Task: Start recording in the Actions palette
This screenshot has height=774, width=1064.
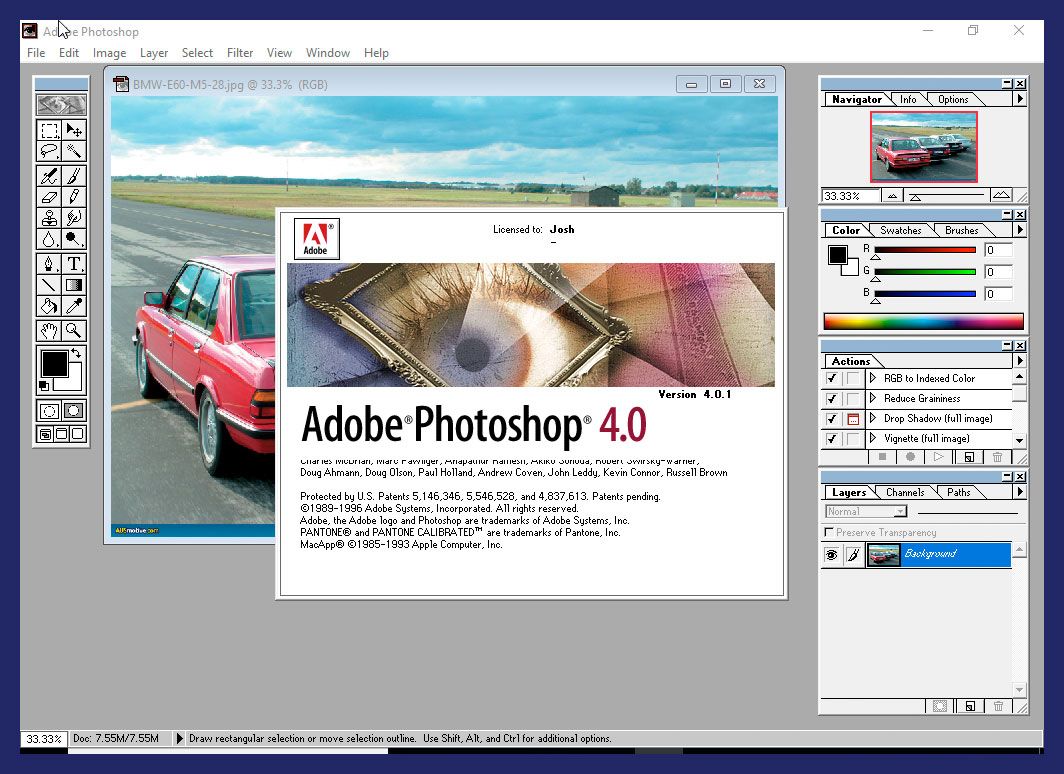Action: click(910, 457)
